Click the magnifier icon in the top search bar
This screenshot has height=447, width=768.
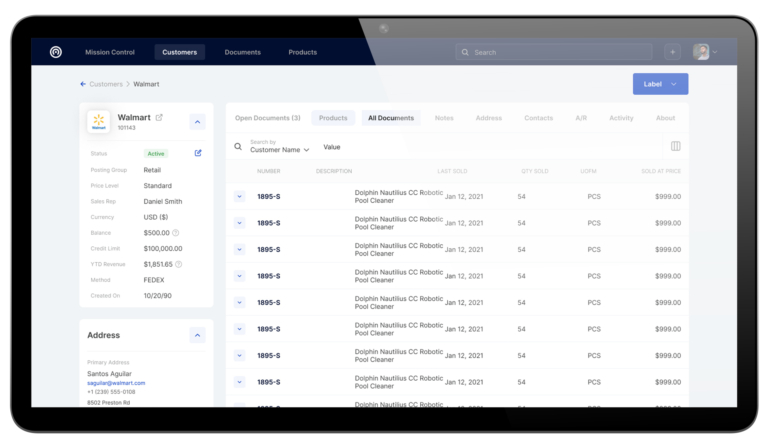465,52
